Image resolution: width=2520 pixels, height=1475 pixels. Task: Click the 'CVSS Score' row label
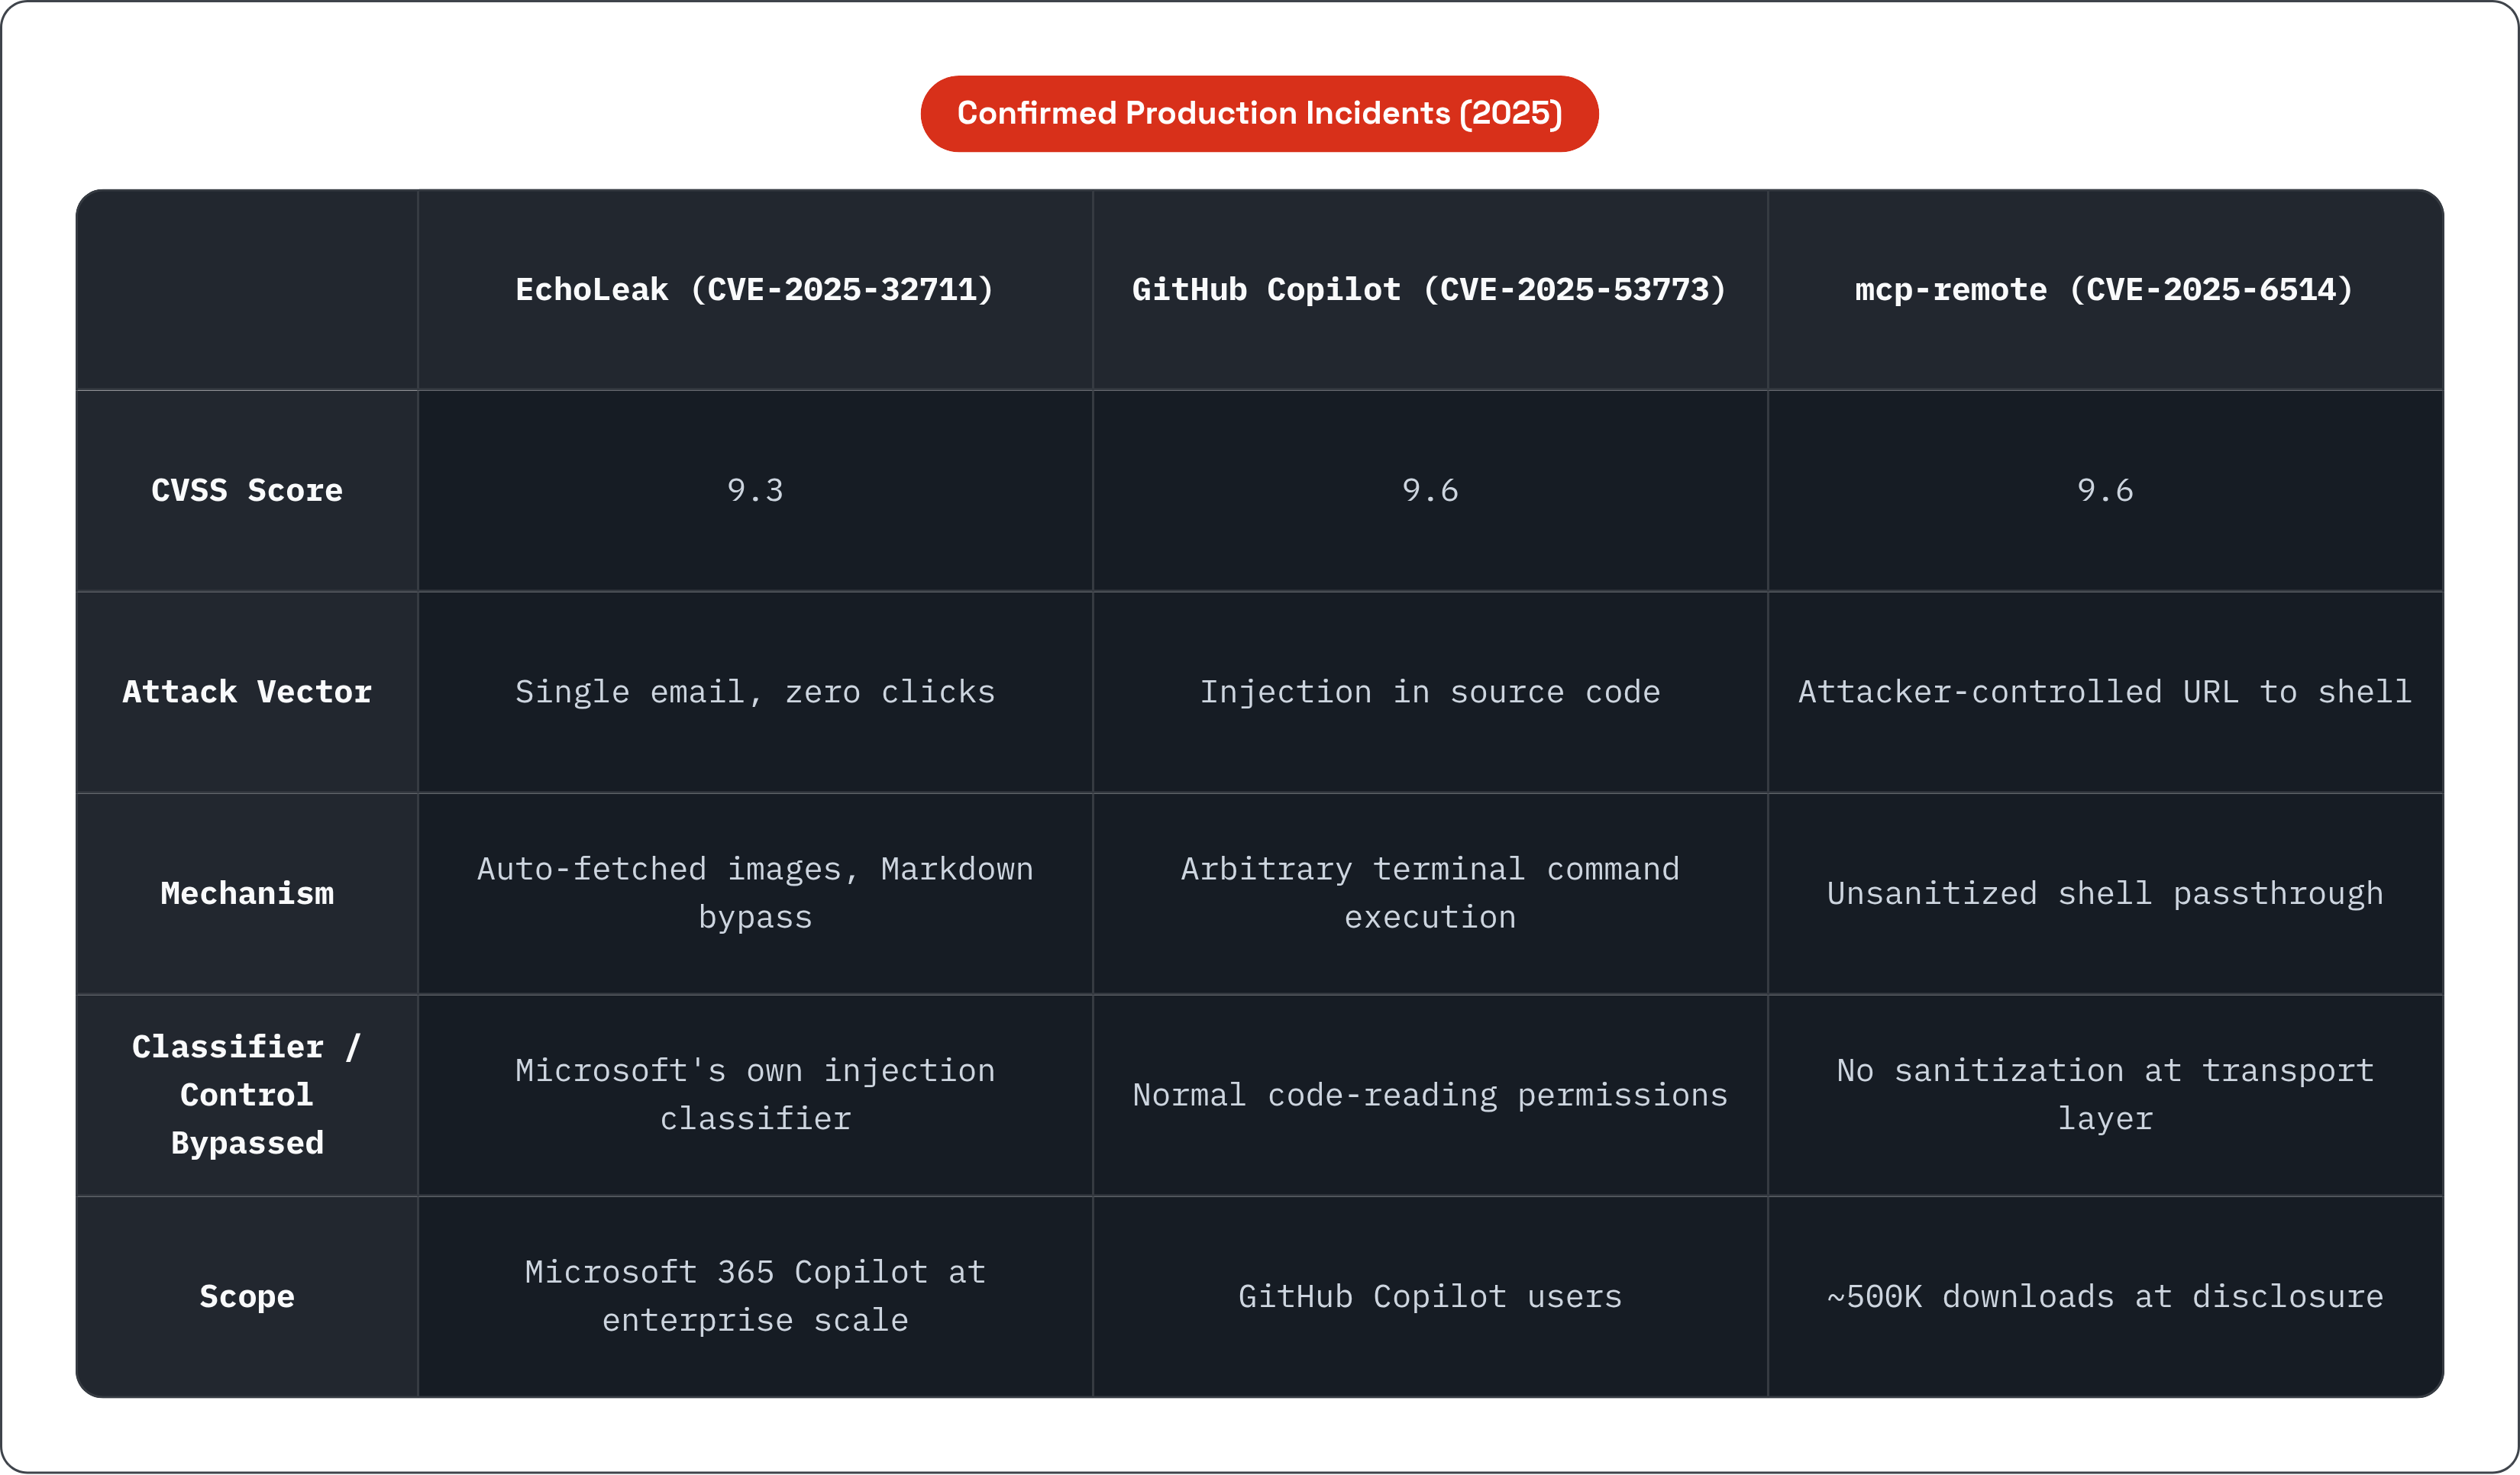point(247,491)
